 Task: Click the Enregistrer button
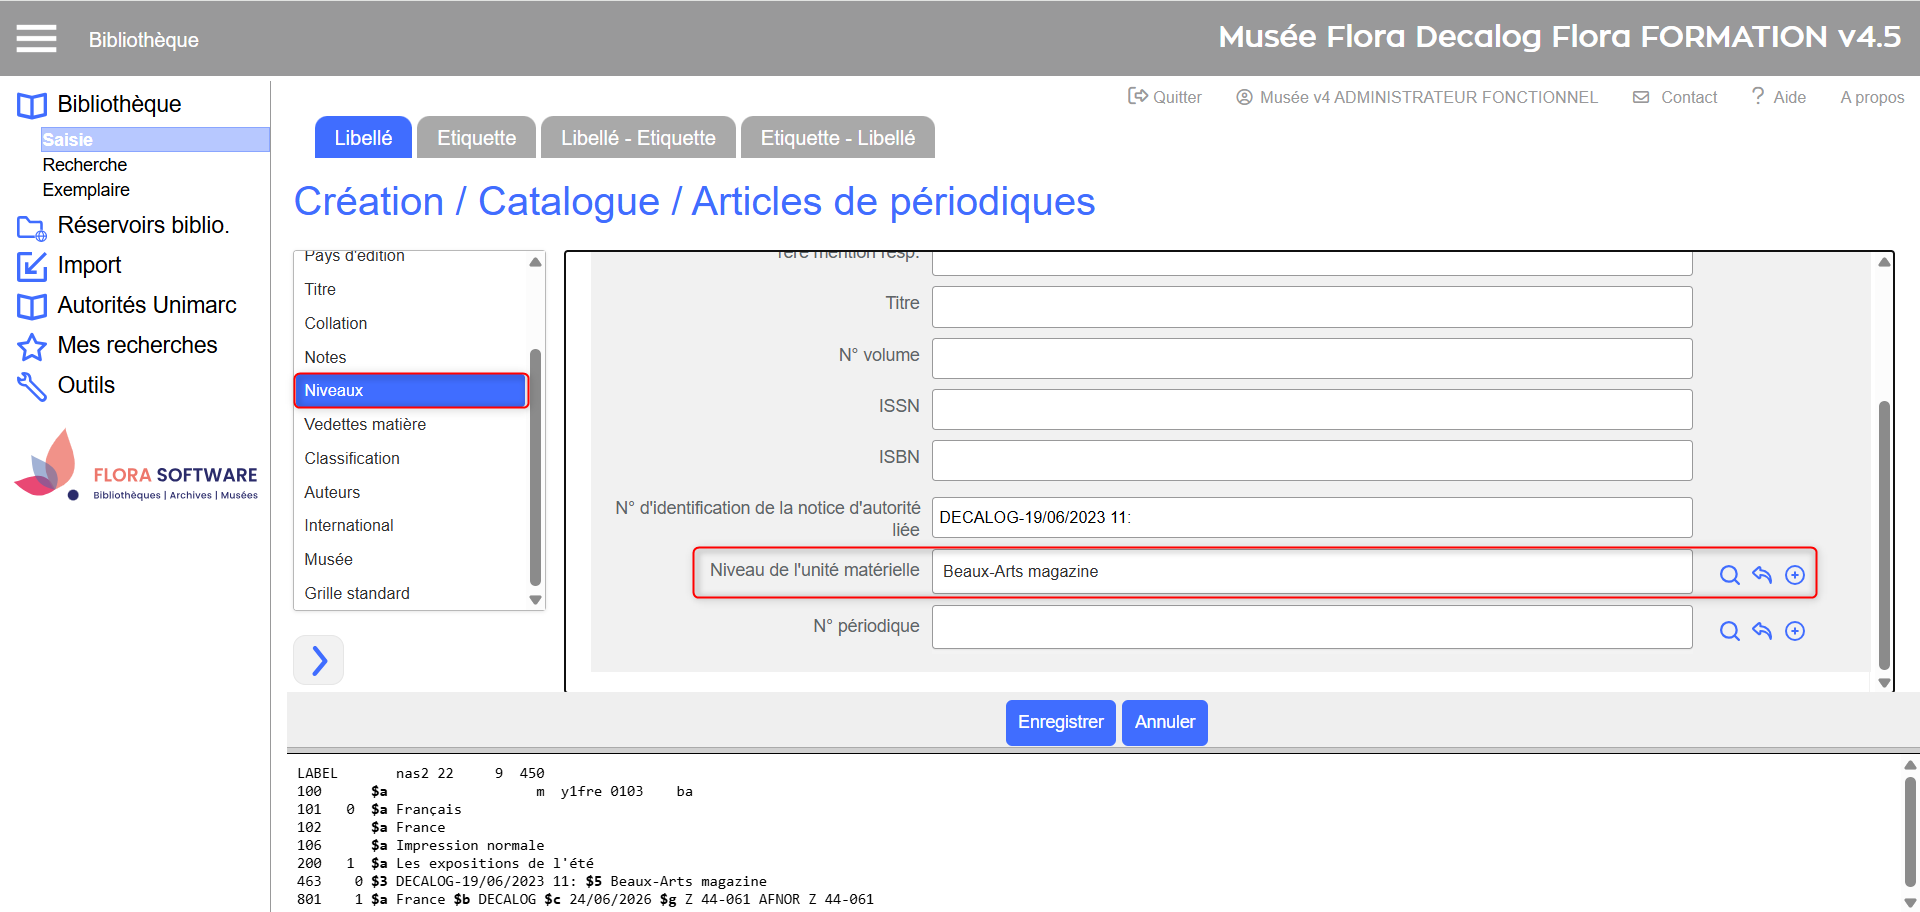click(x=1061, y=722)
